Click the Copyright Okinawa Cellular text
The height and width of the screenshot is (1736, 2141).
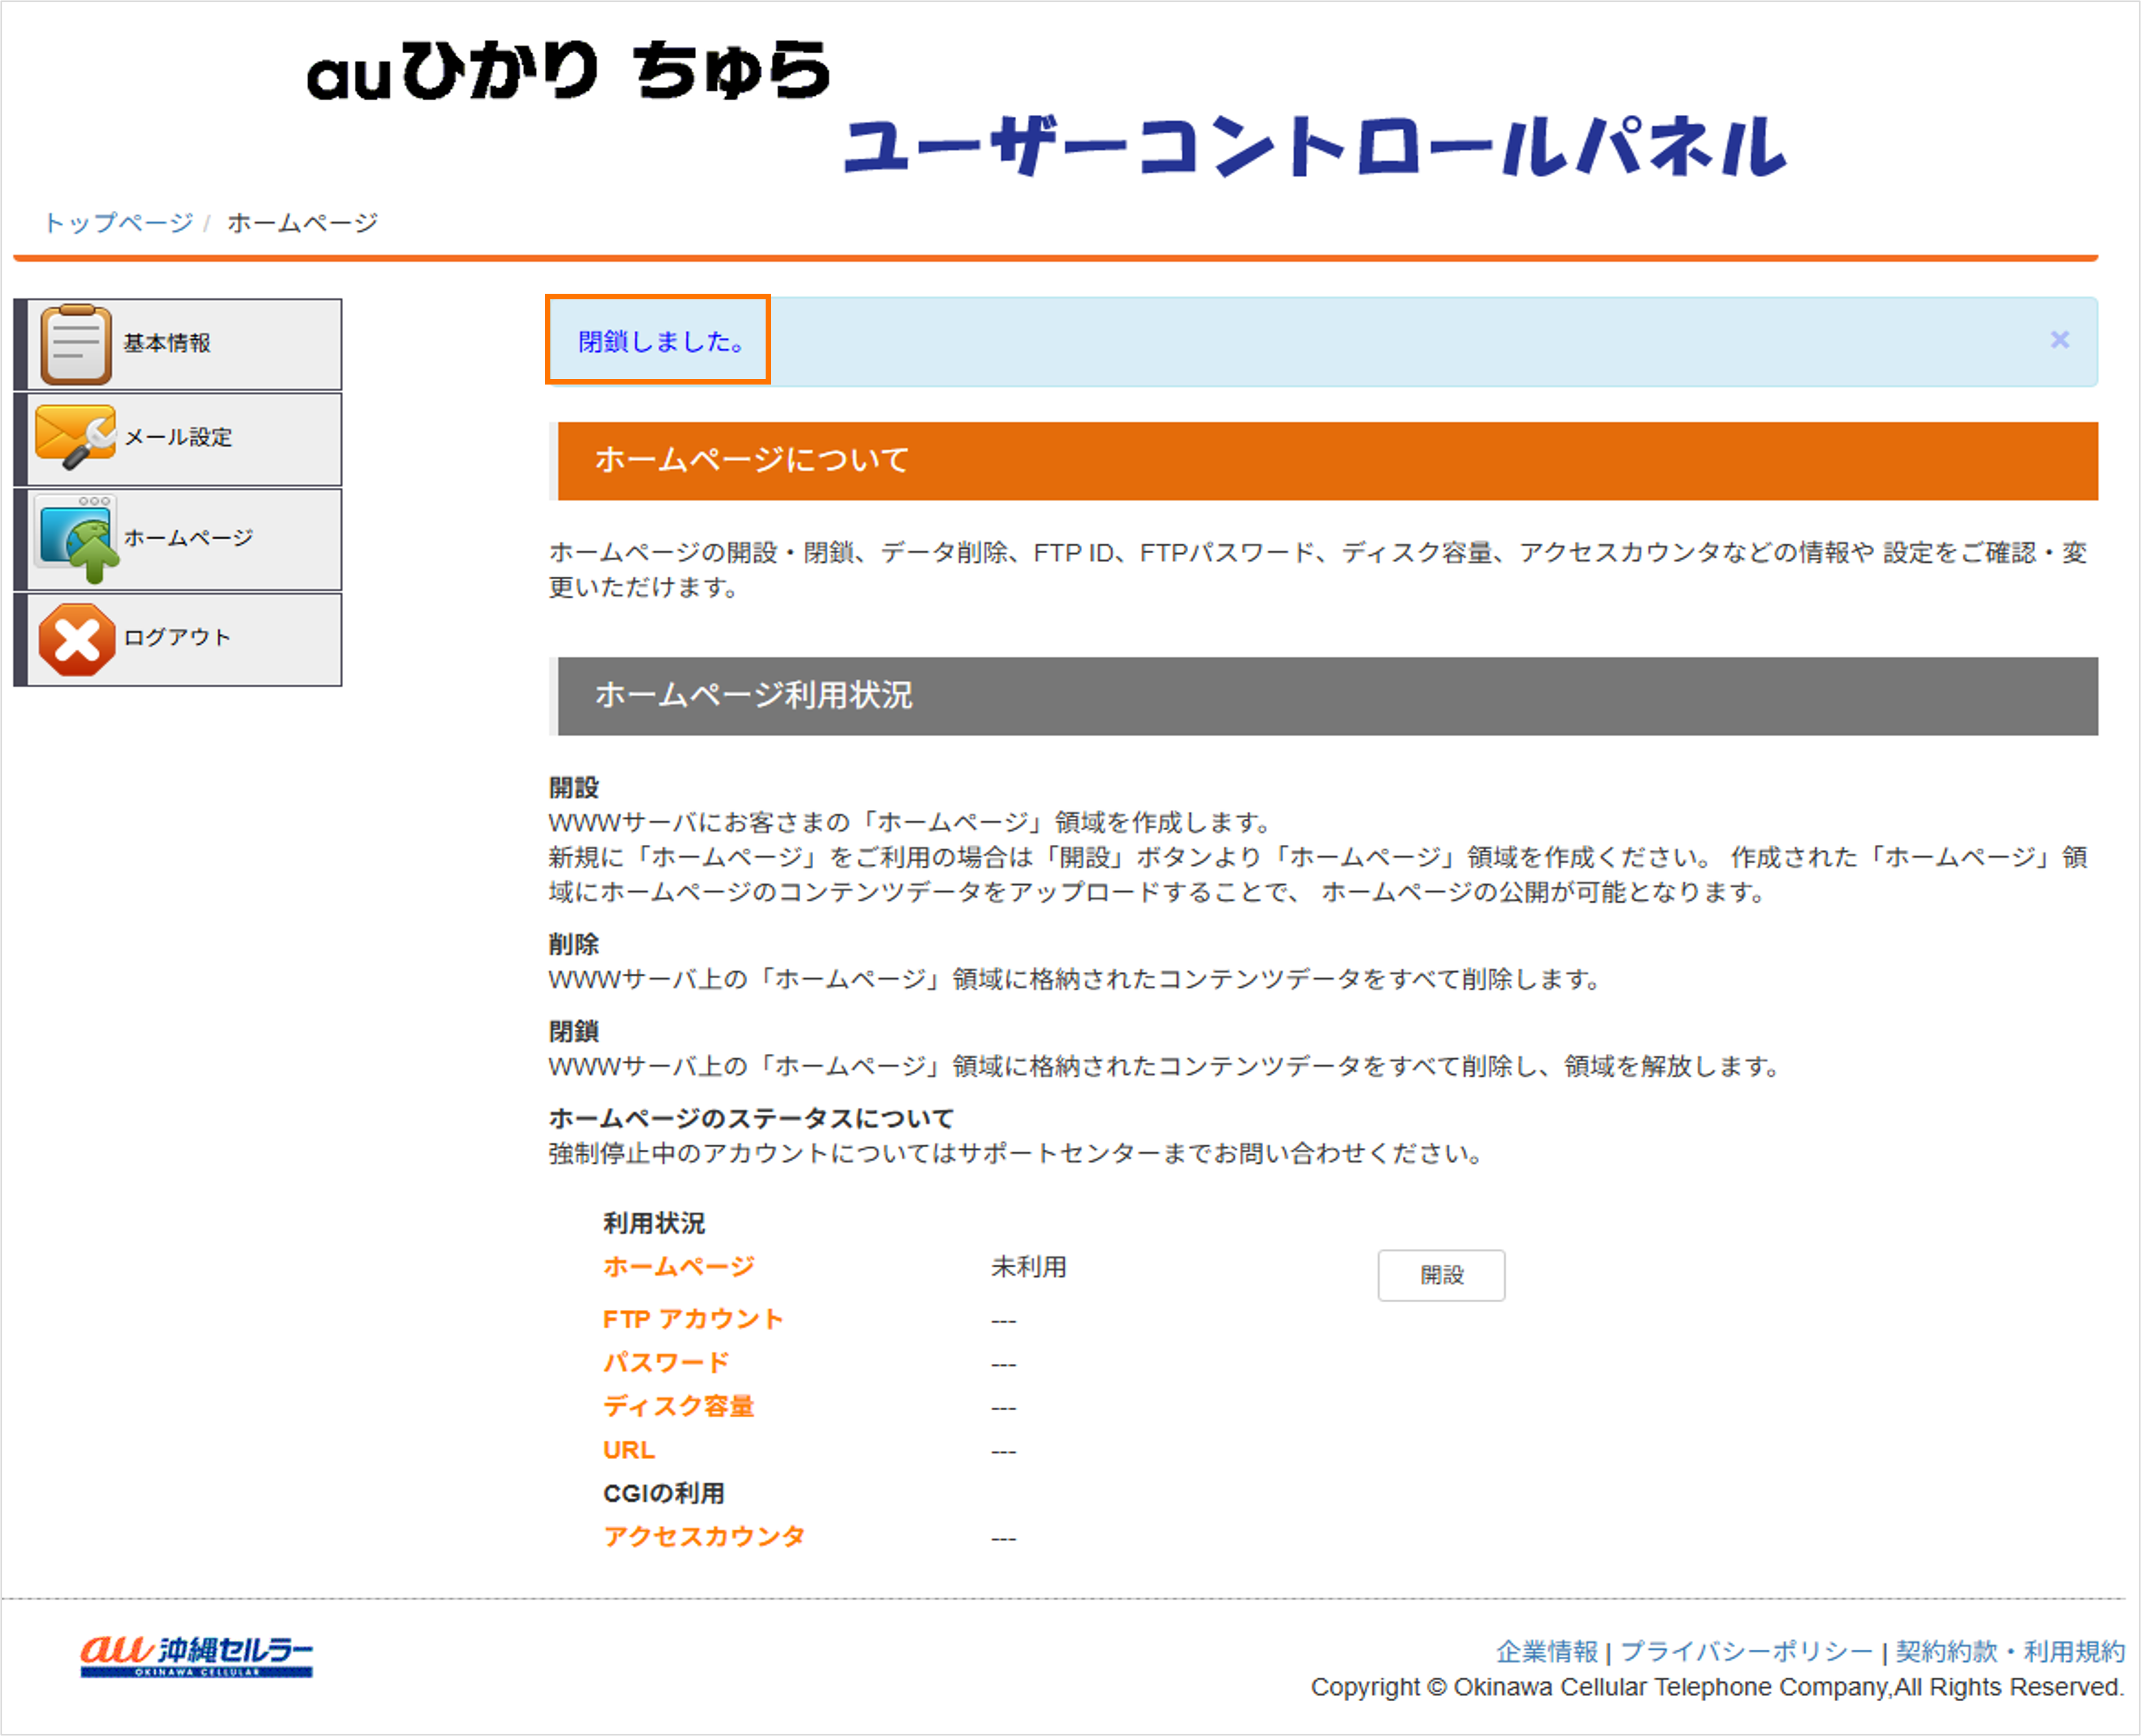pyautogui.click(x=1717, y=1687)
